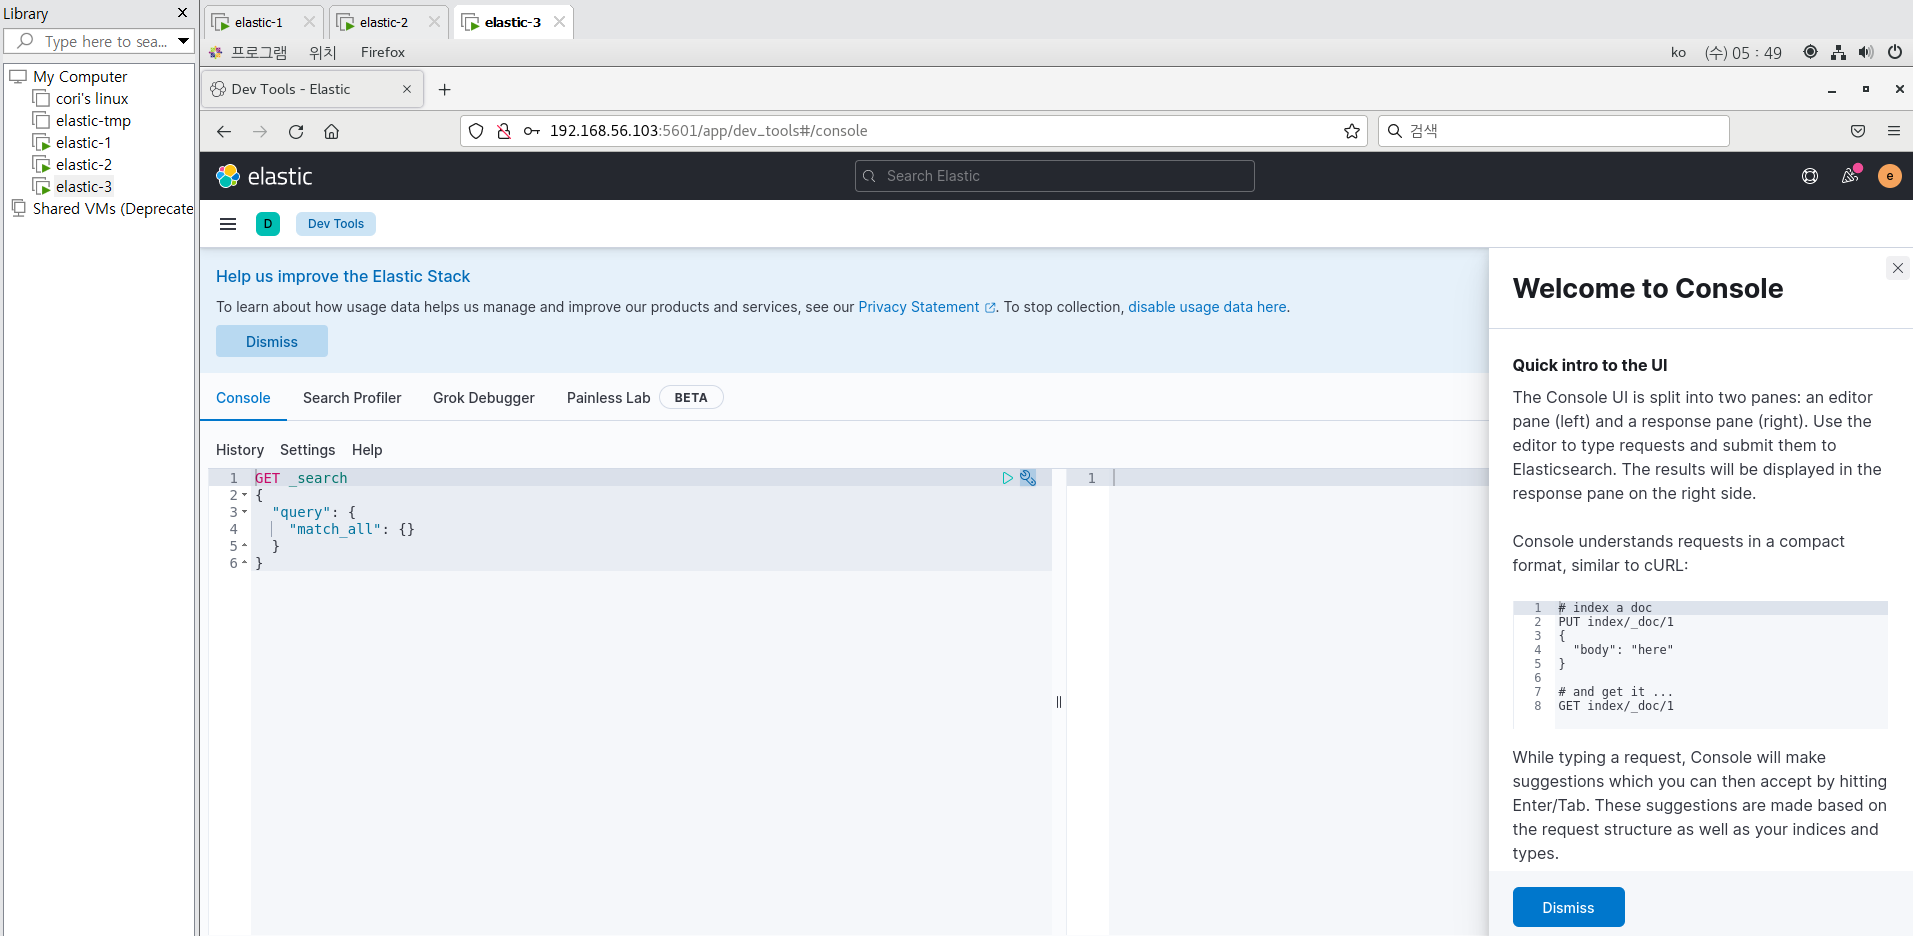
Task: Close the Dev Tools - Elastic browser tab
Action: tap(407, 89)
